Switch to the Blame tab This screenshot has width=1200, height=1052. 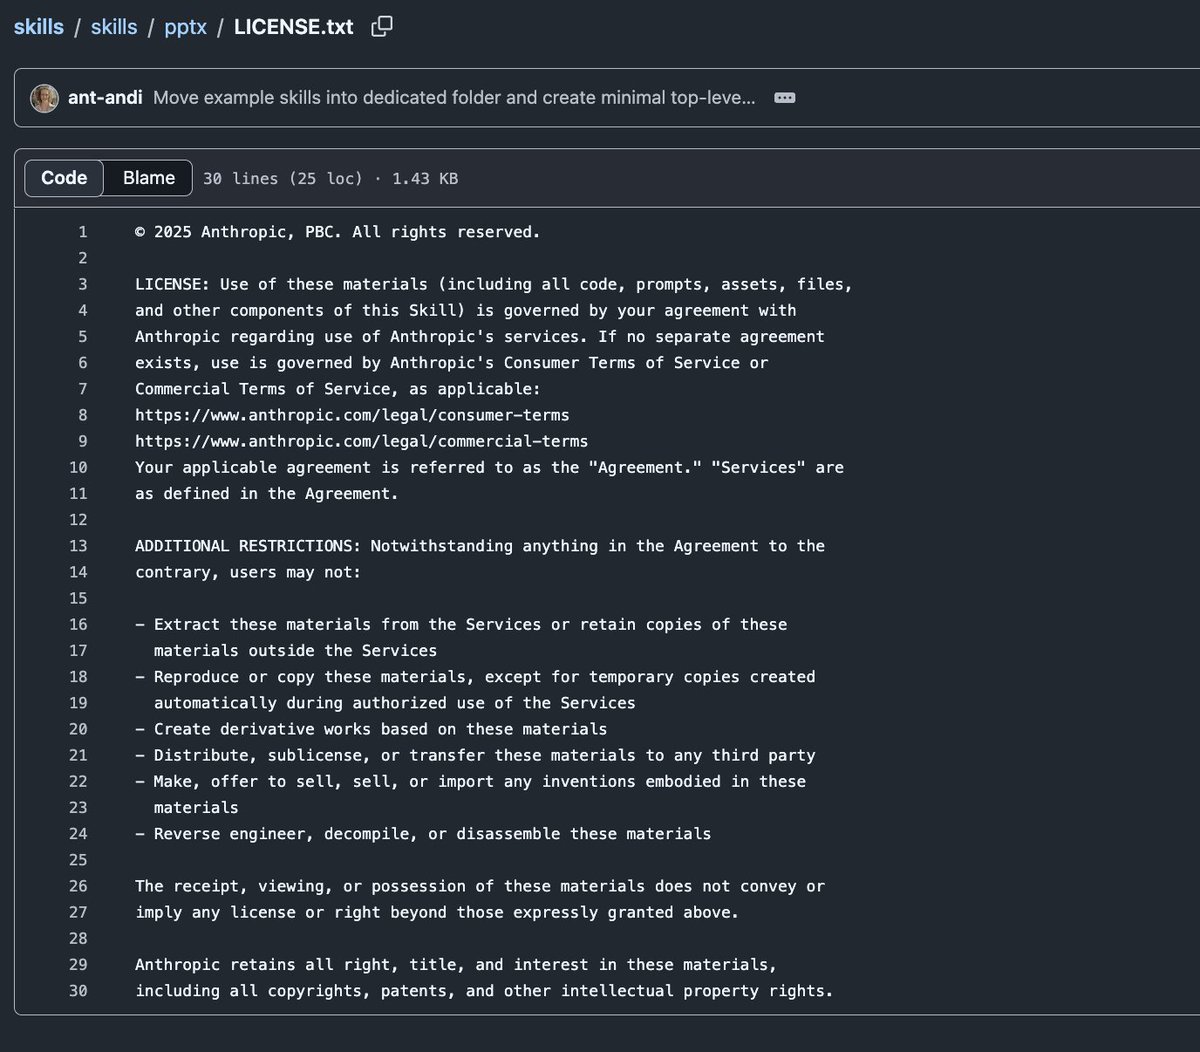pos(149,178)
